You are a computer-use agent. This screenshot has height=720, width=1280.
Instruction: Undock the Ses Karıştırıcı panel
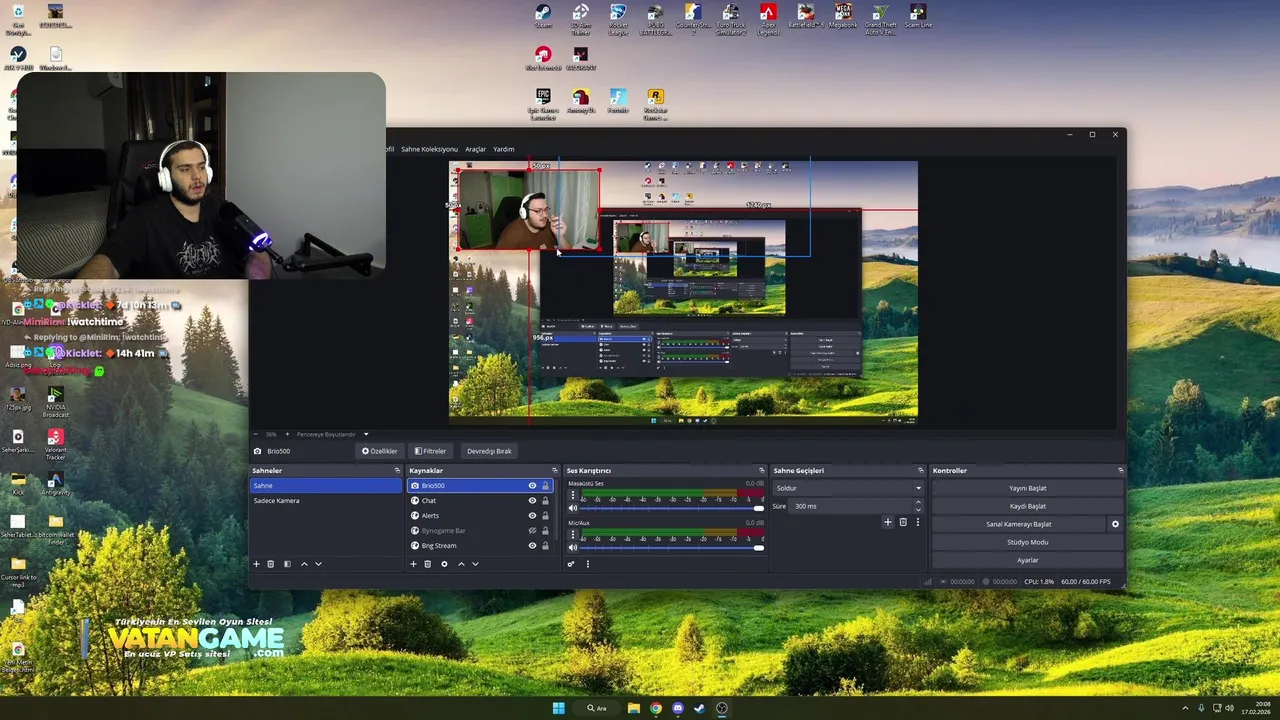(761, 470)
